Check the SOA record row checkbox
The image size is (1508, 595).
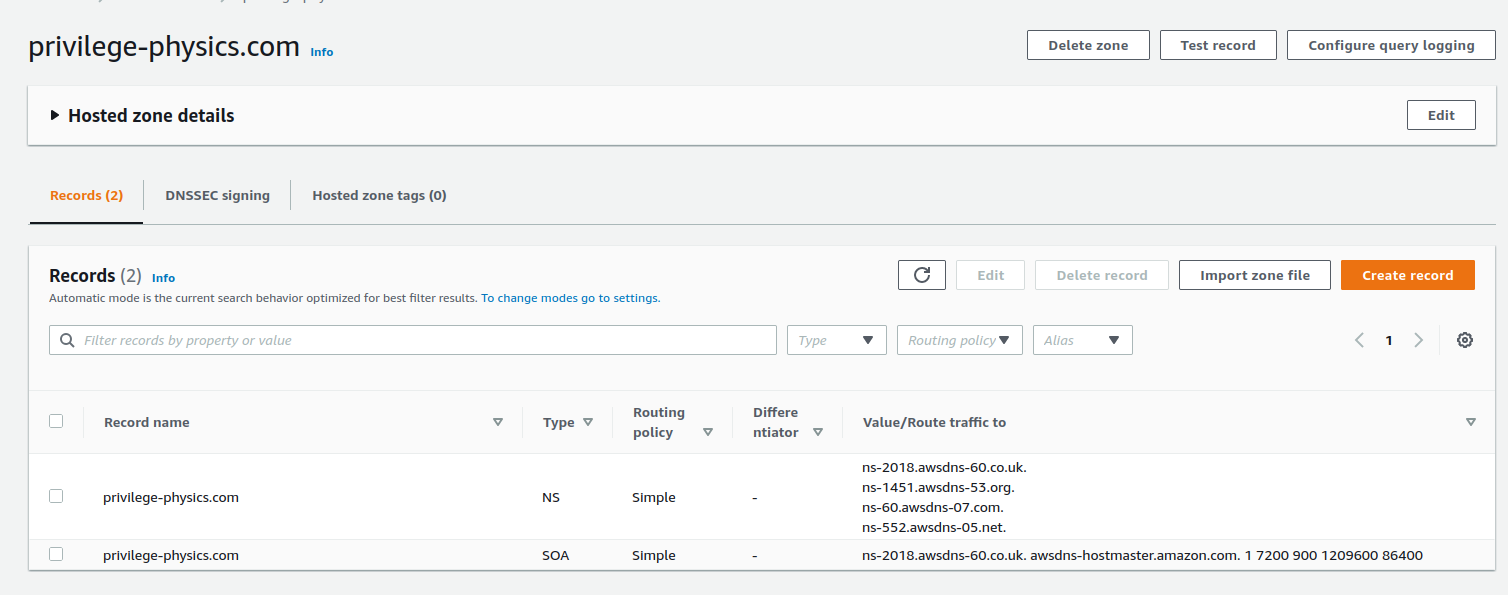pyautogui.click(x=56, y=554)
